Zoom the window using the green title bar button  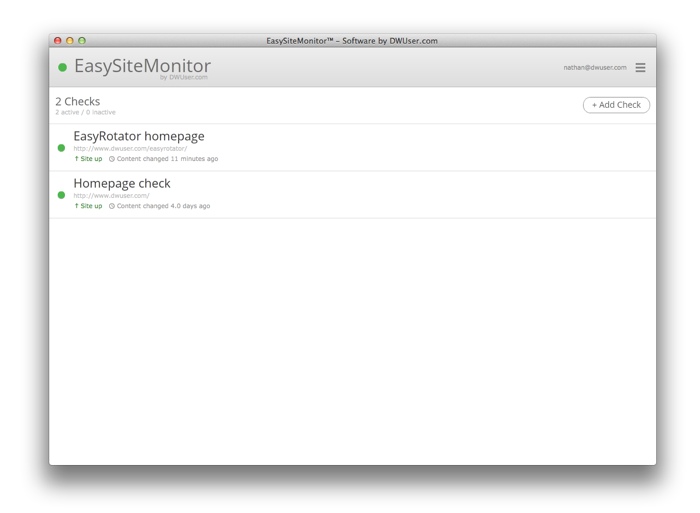[82, 41]
